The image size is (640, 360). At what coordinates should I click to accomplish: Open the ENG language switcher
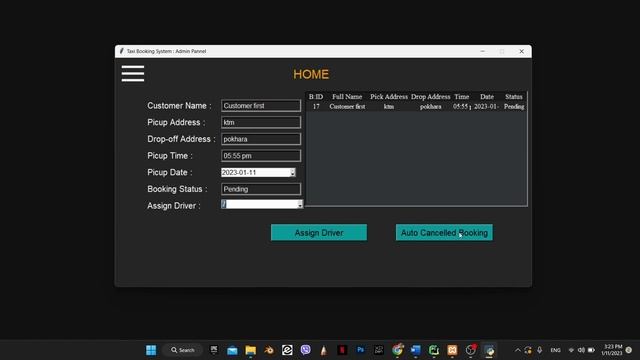(x=556, y=350)
